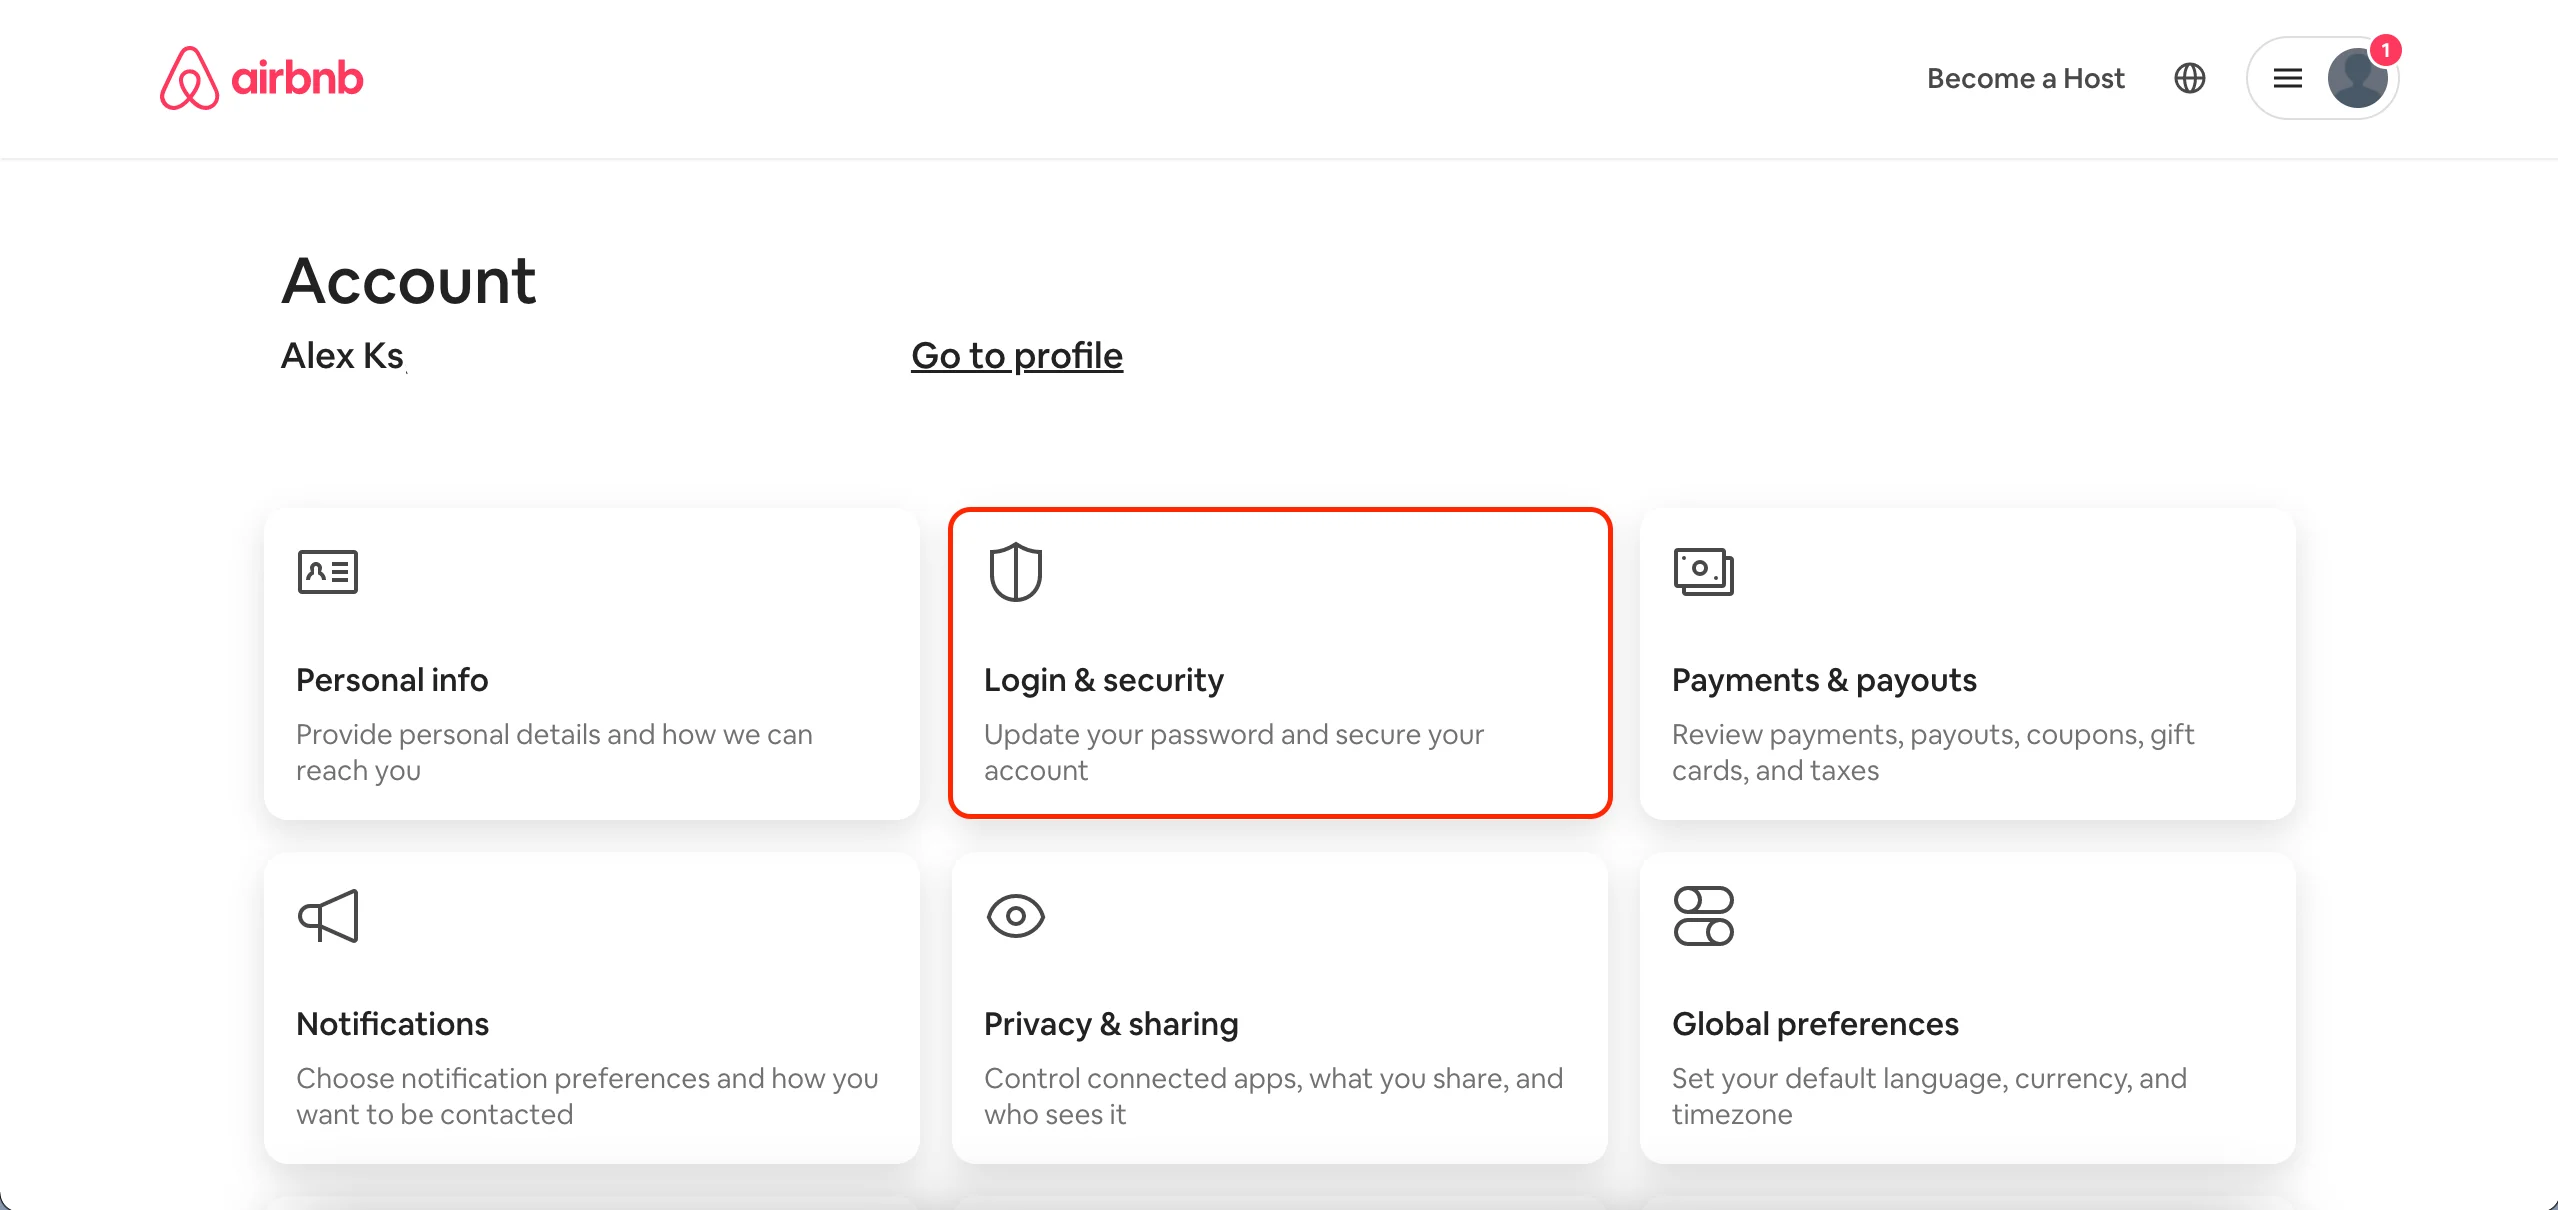
Task: Open the hamburger menu icon
Action: (2288, 78)
